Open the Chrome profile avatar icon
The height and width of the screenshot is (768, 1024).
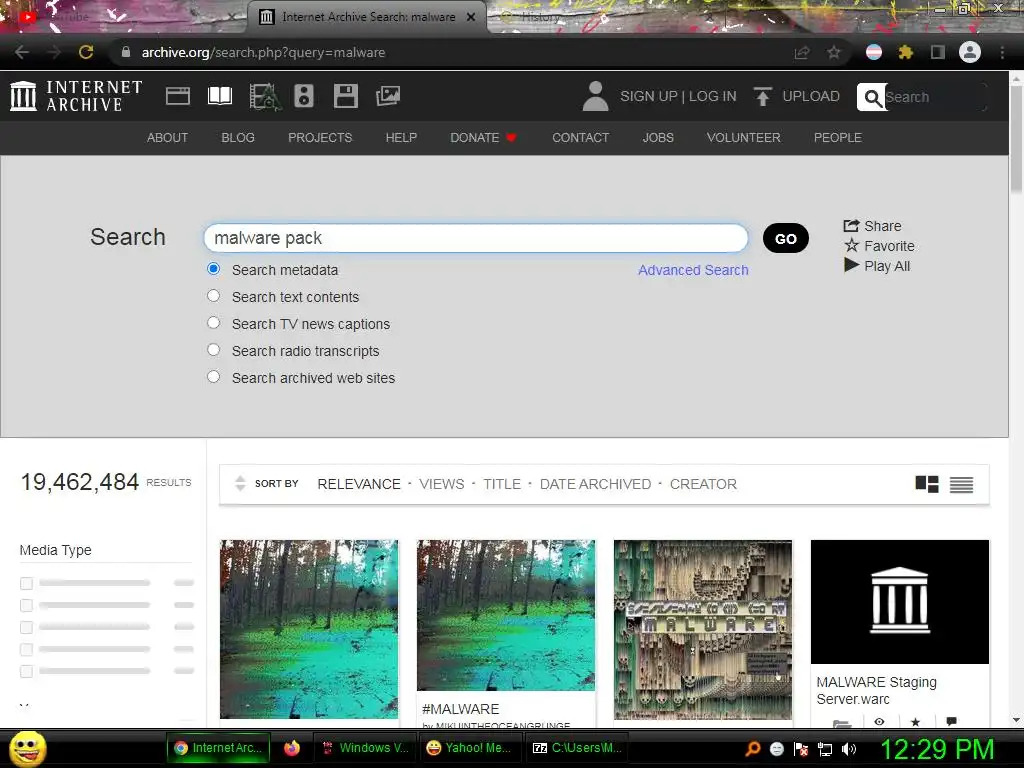tap(970, 52)
